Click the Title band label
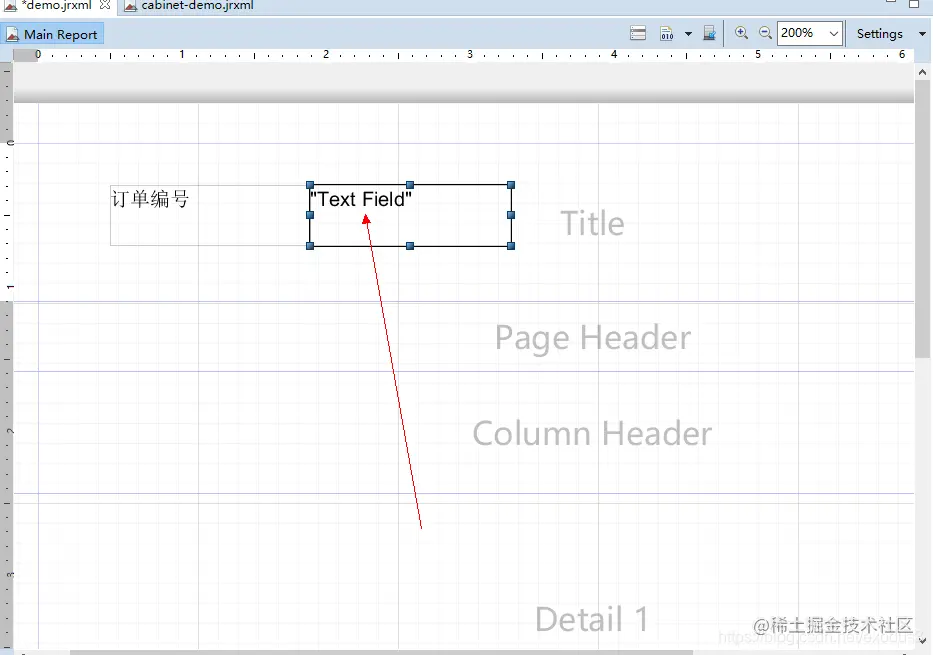 592,223
